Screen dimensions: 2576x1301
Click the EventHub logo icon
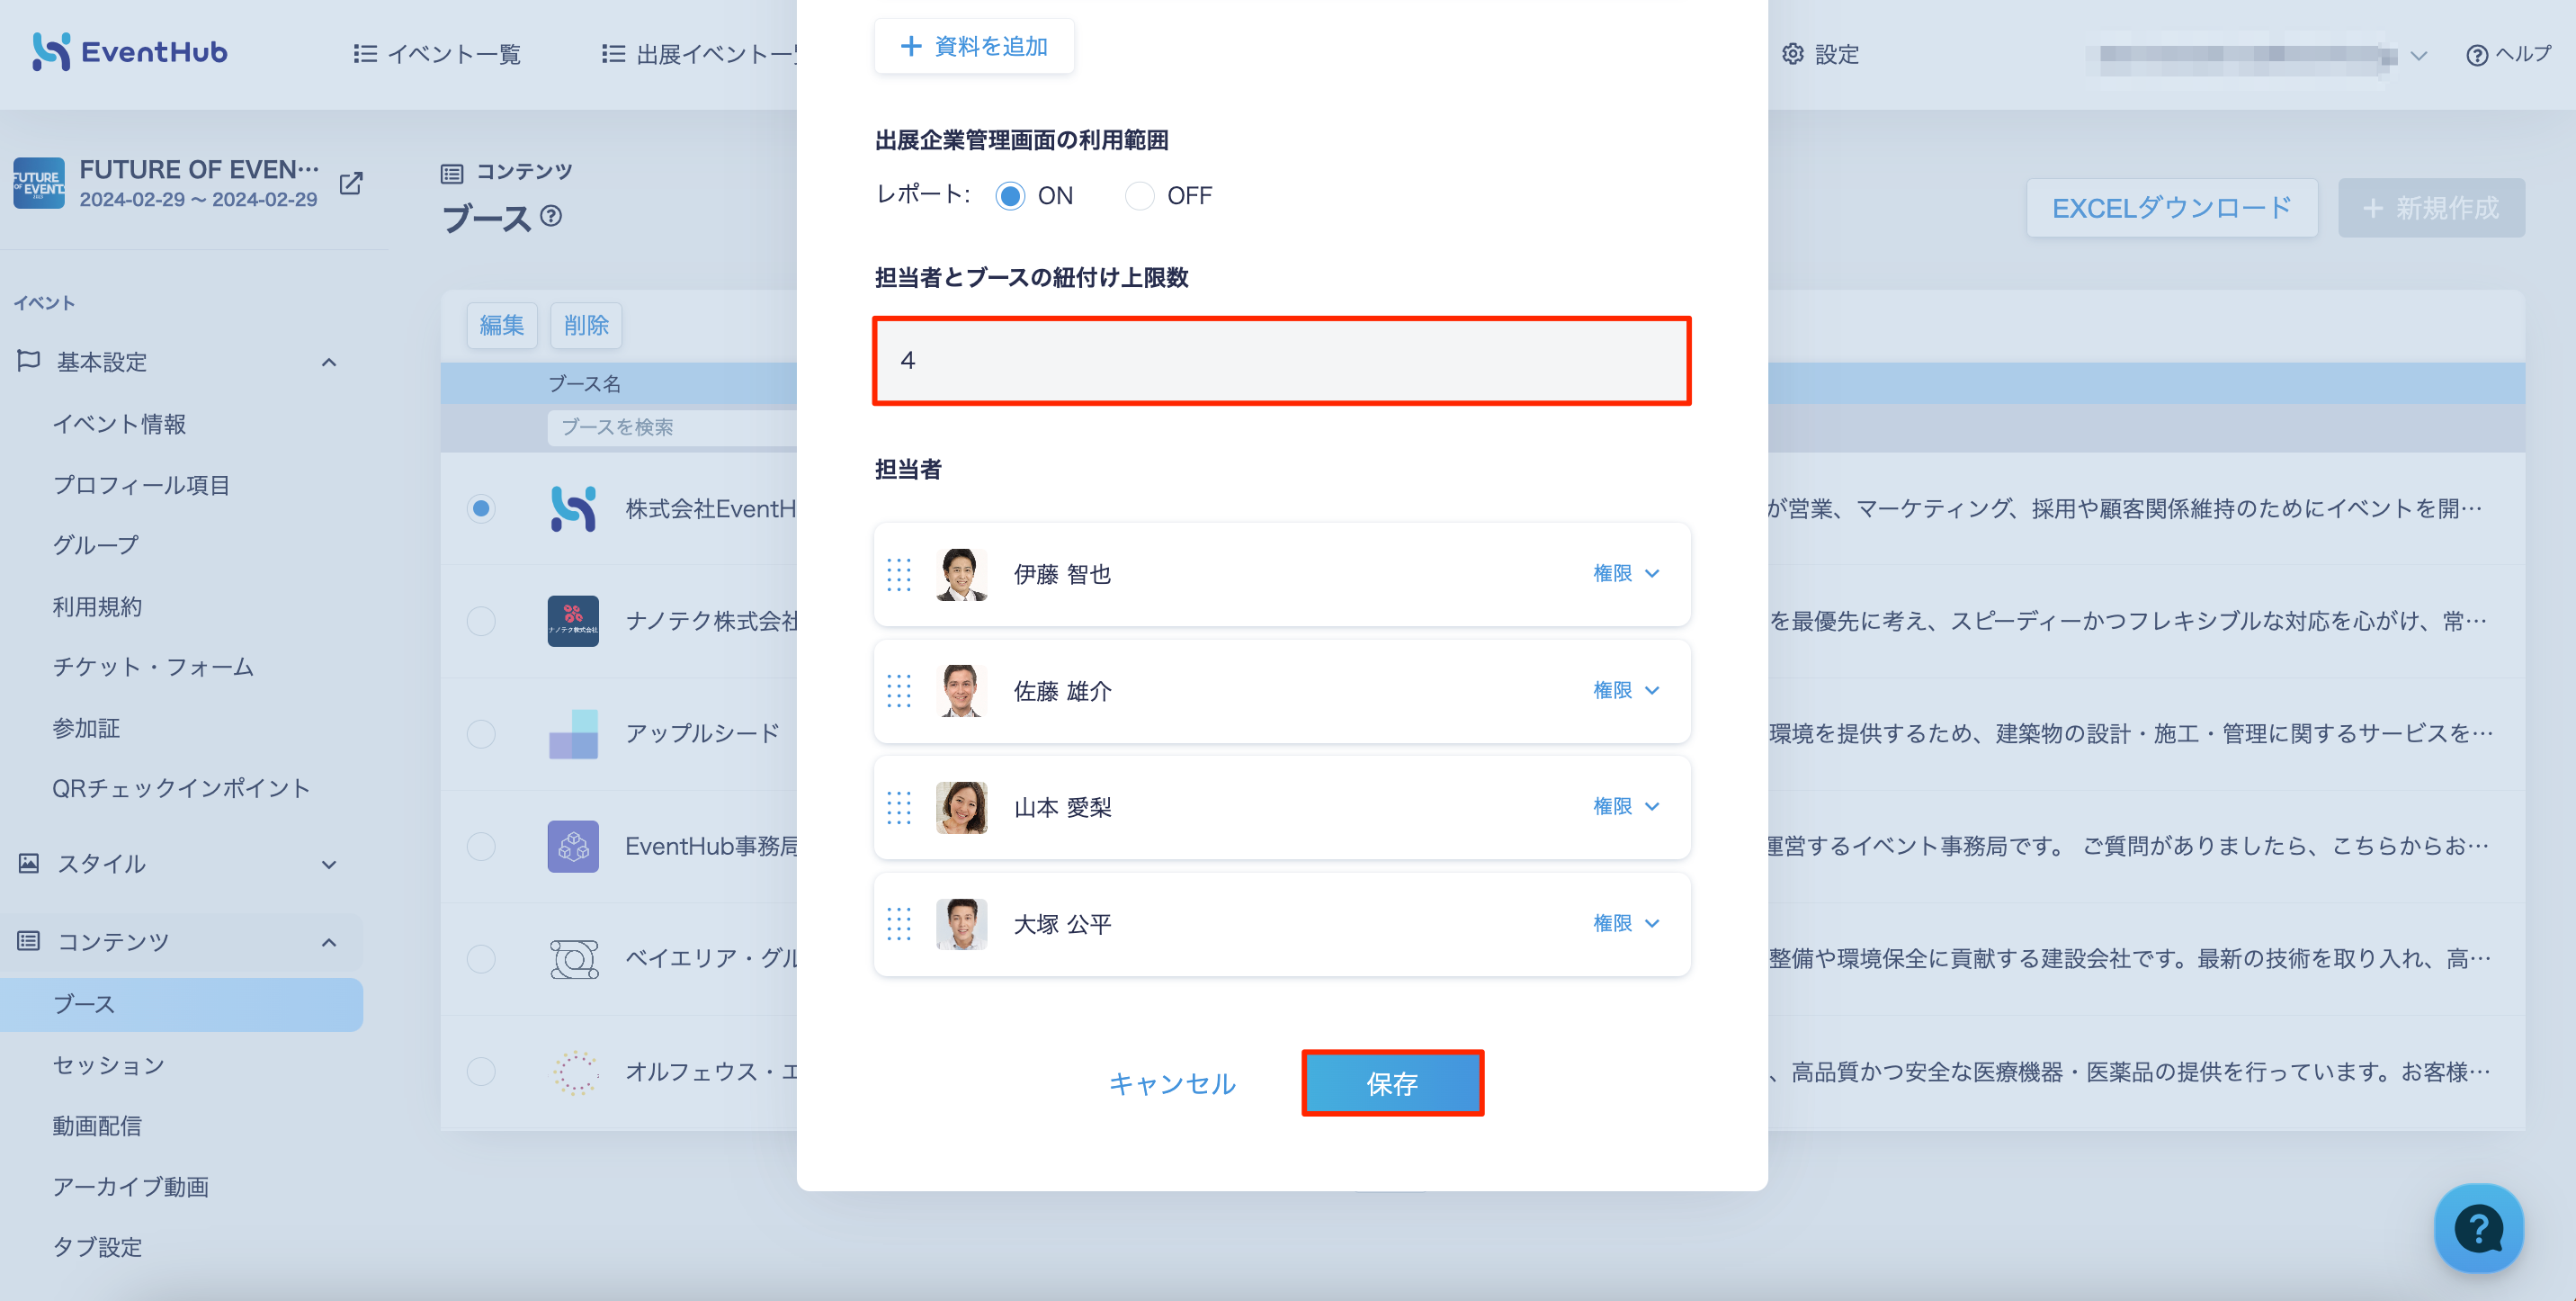pyautogui.click(x=50, y=52)
